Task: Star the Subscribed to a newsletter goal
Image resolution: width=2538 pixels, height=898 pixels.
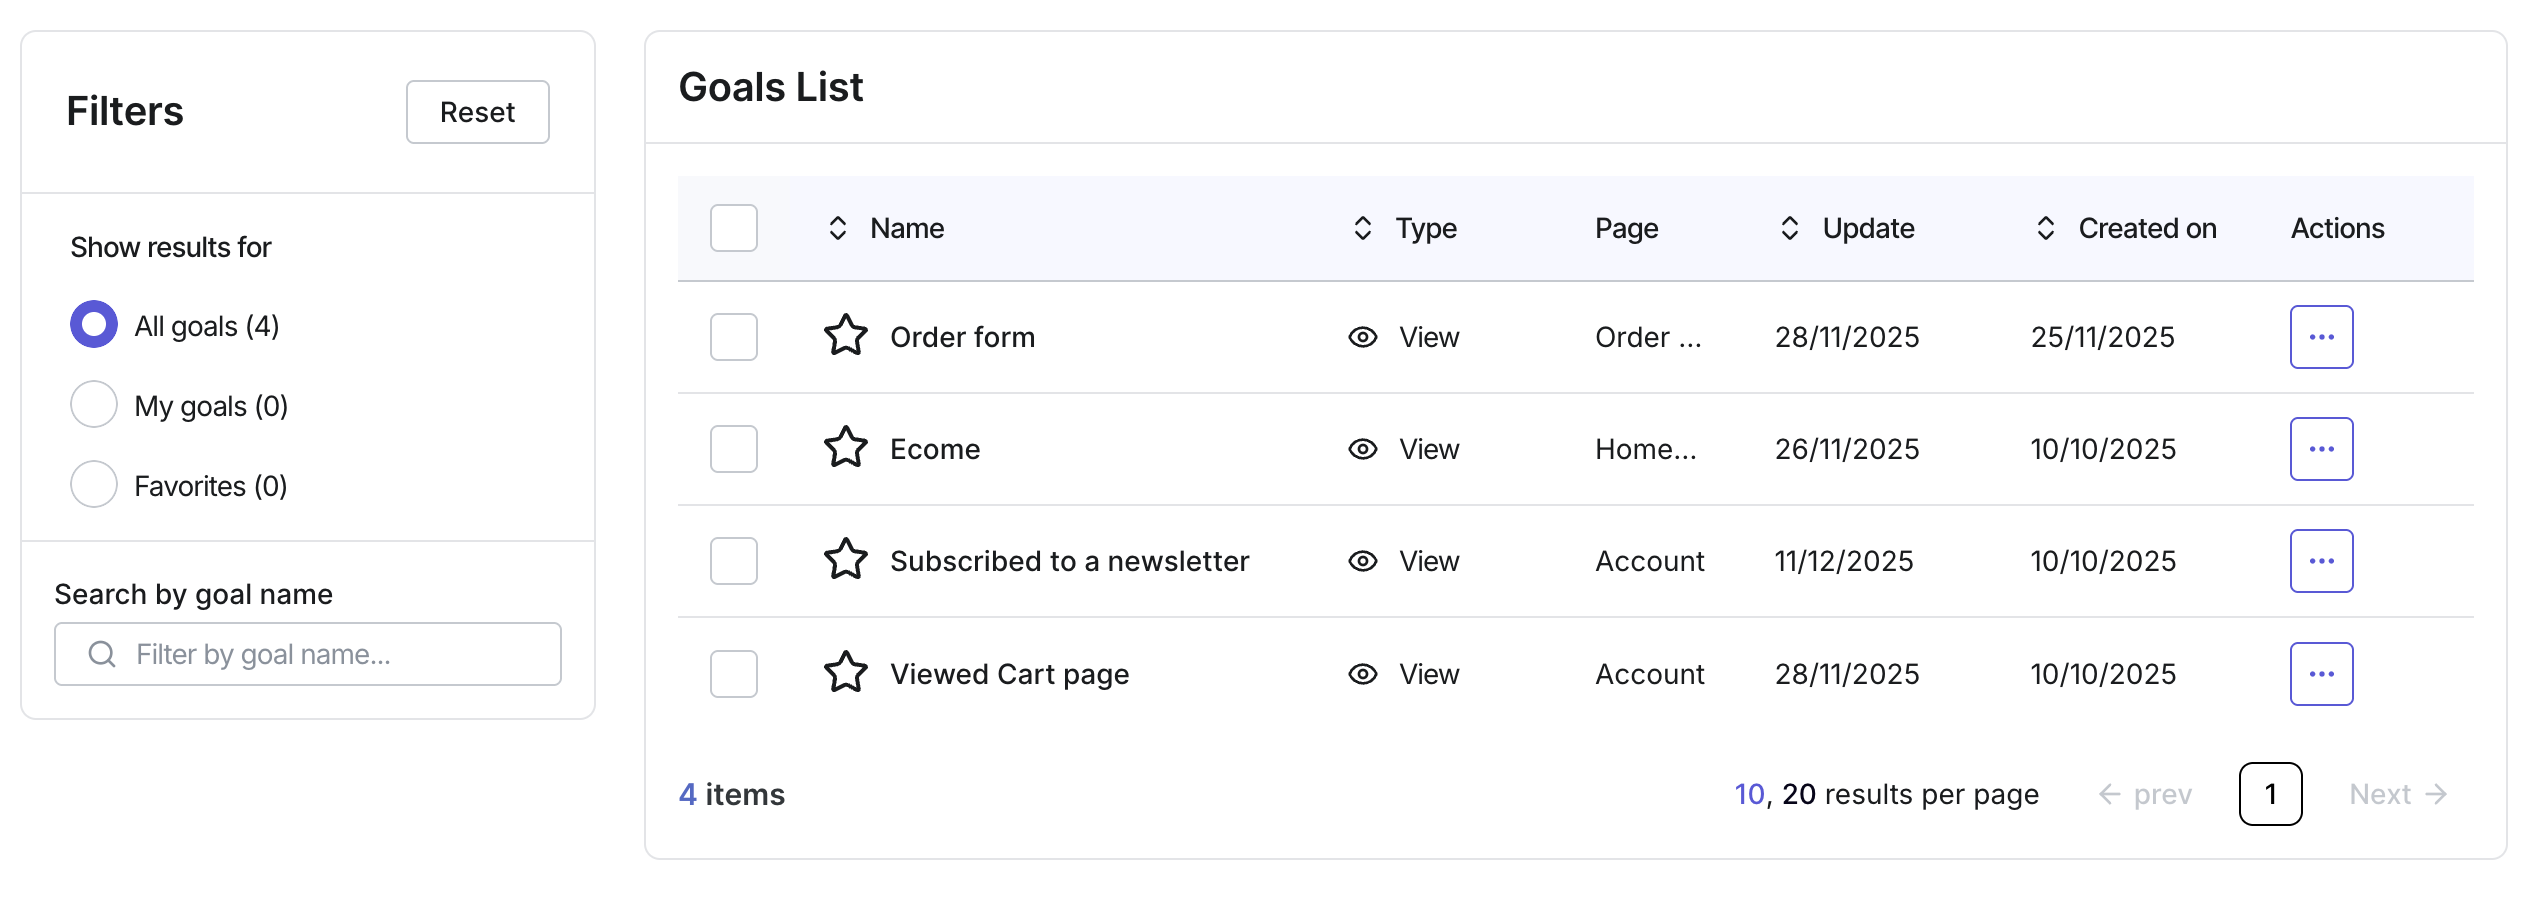Action: (845, 560)
